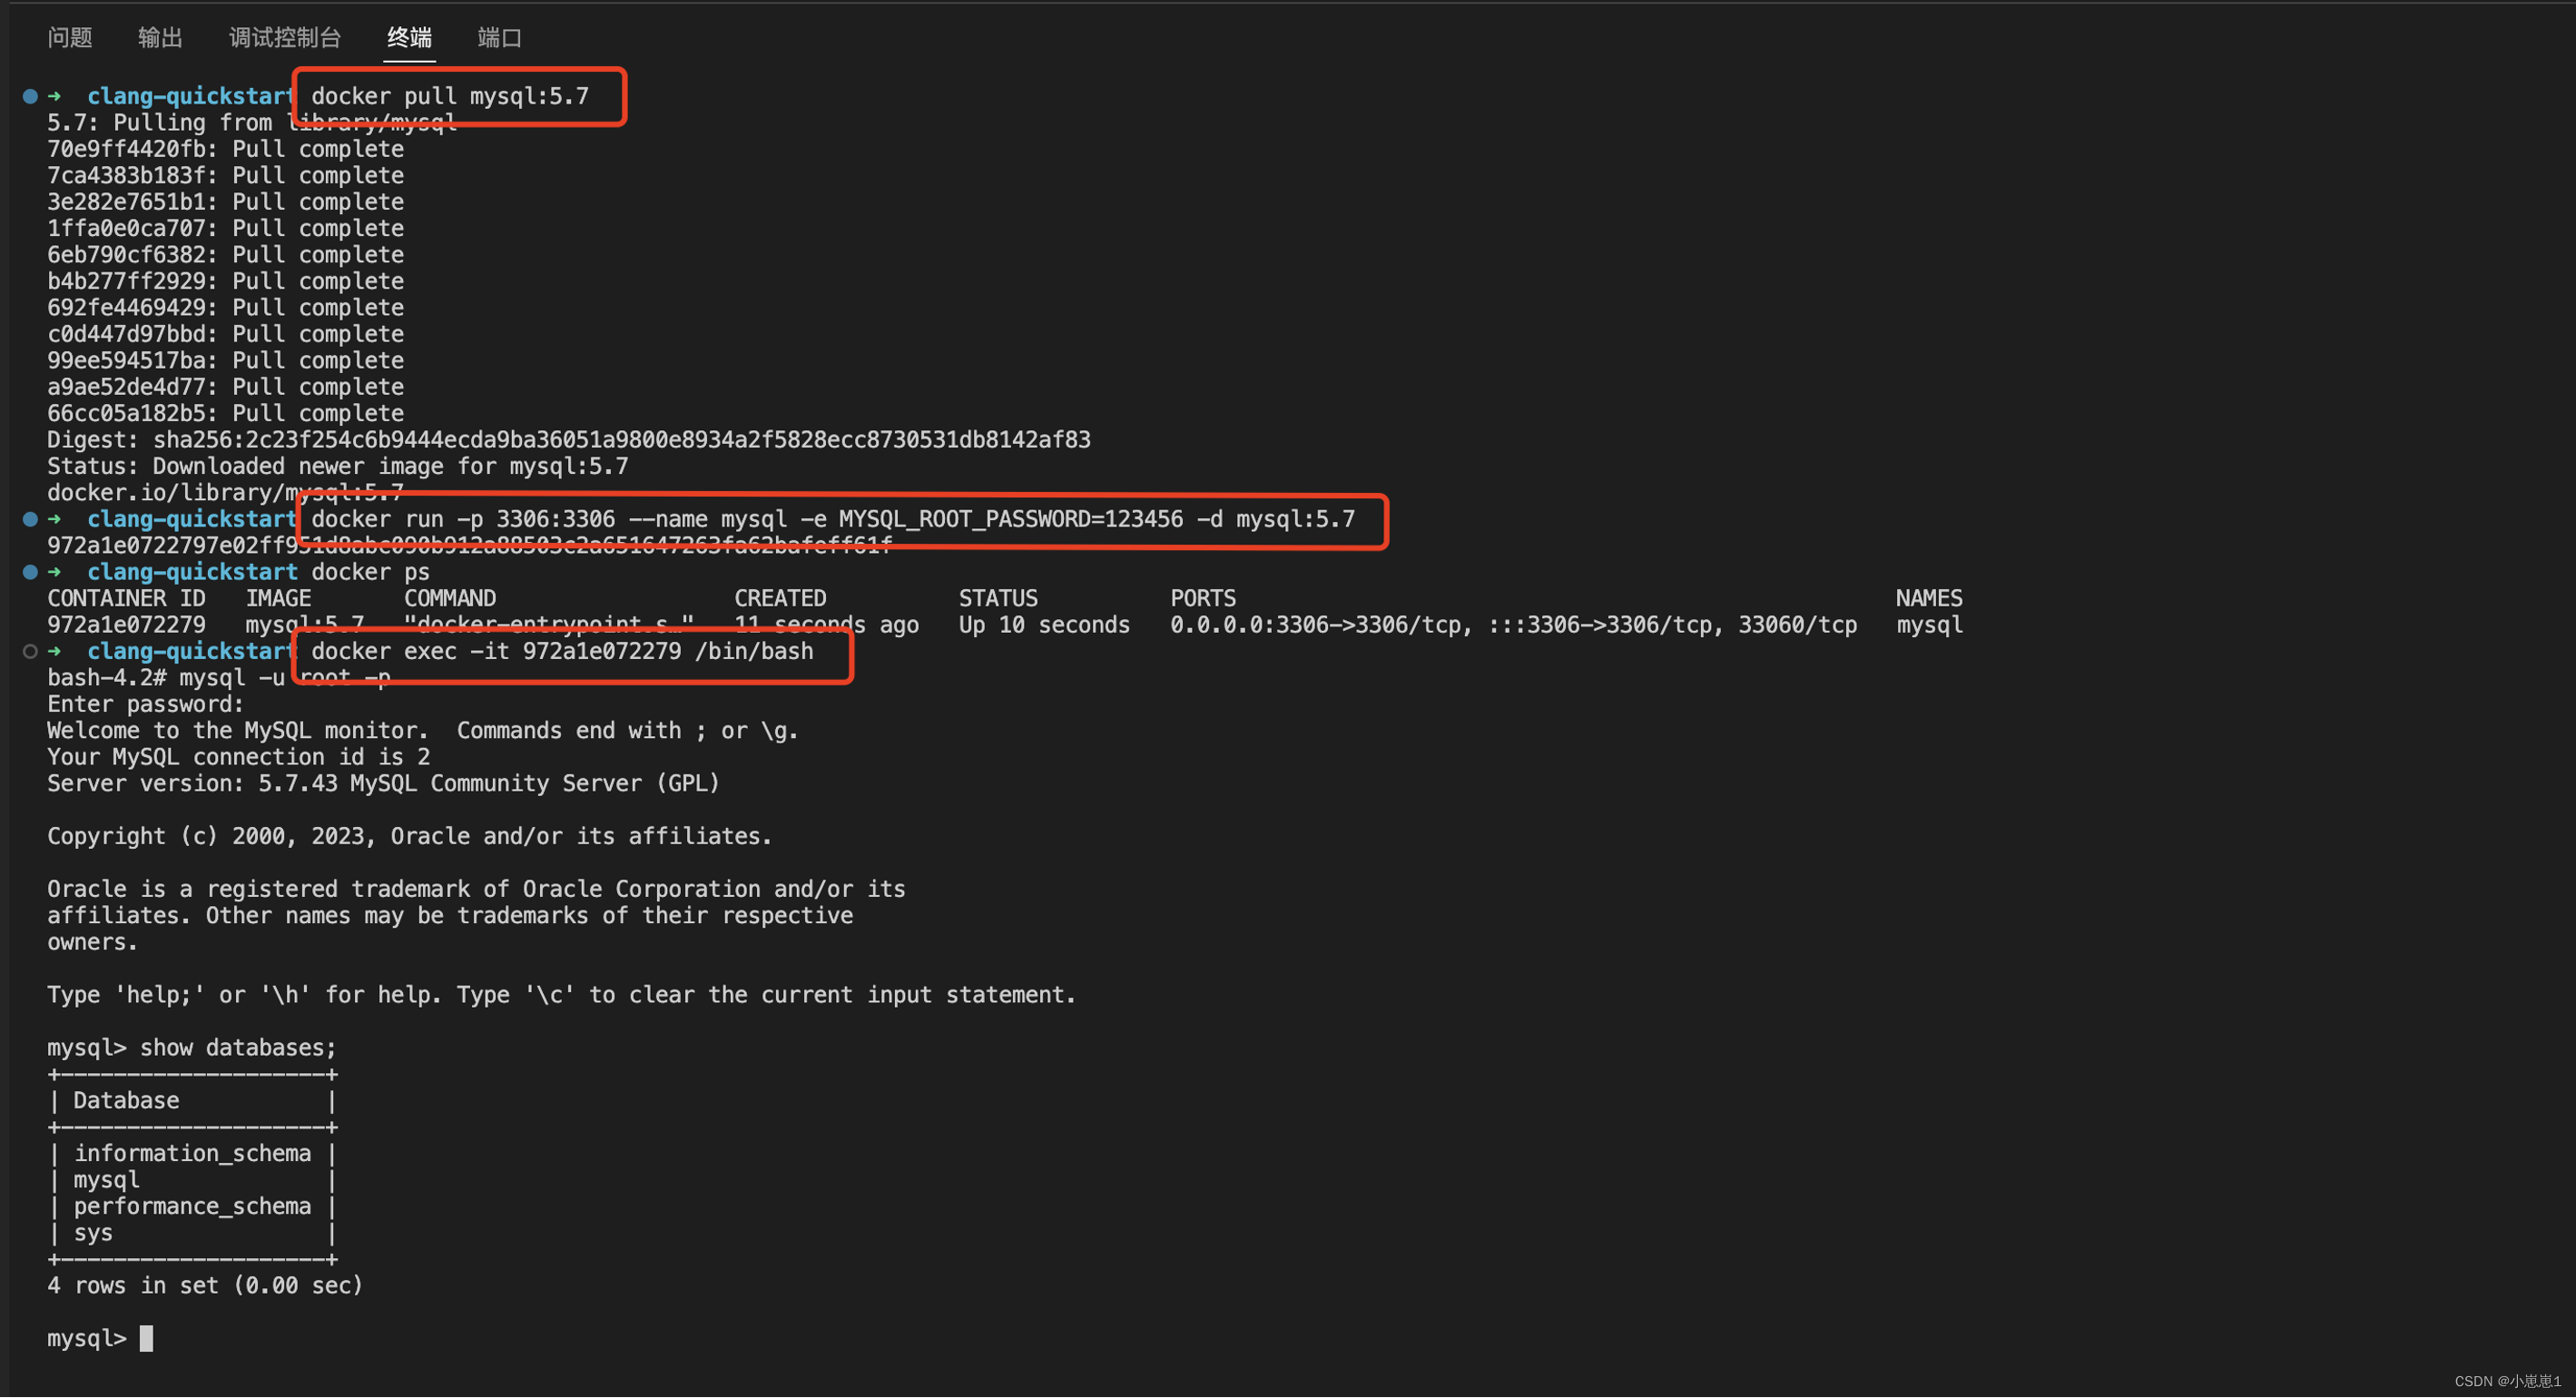Click the performance_schema table row
The width and height of the screenshot is (2576, 1398).
[x=192, y=1207]
